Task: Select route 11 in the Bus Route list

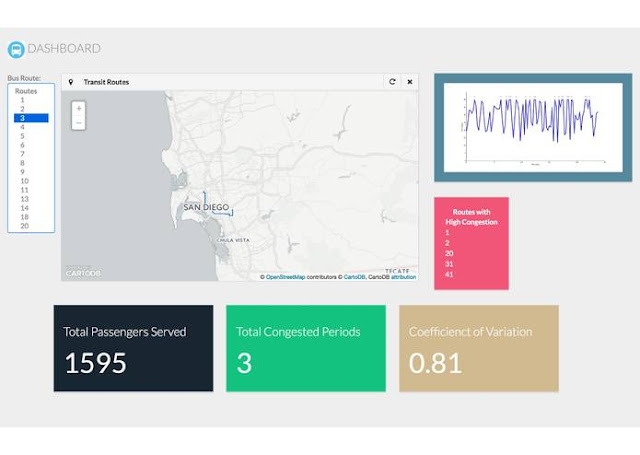Action: pos(31,190)
